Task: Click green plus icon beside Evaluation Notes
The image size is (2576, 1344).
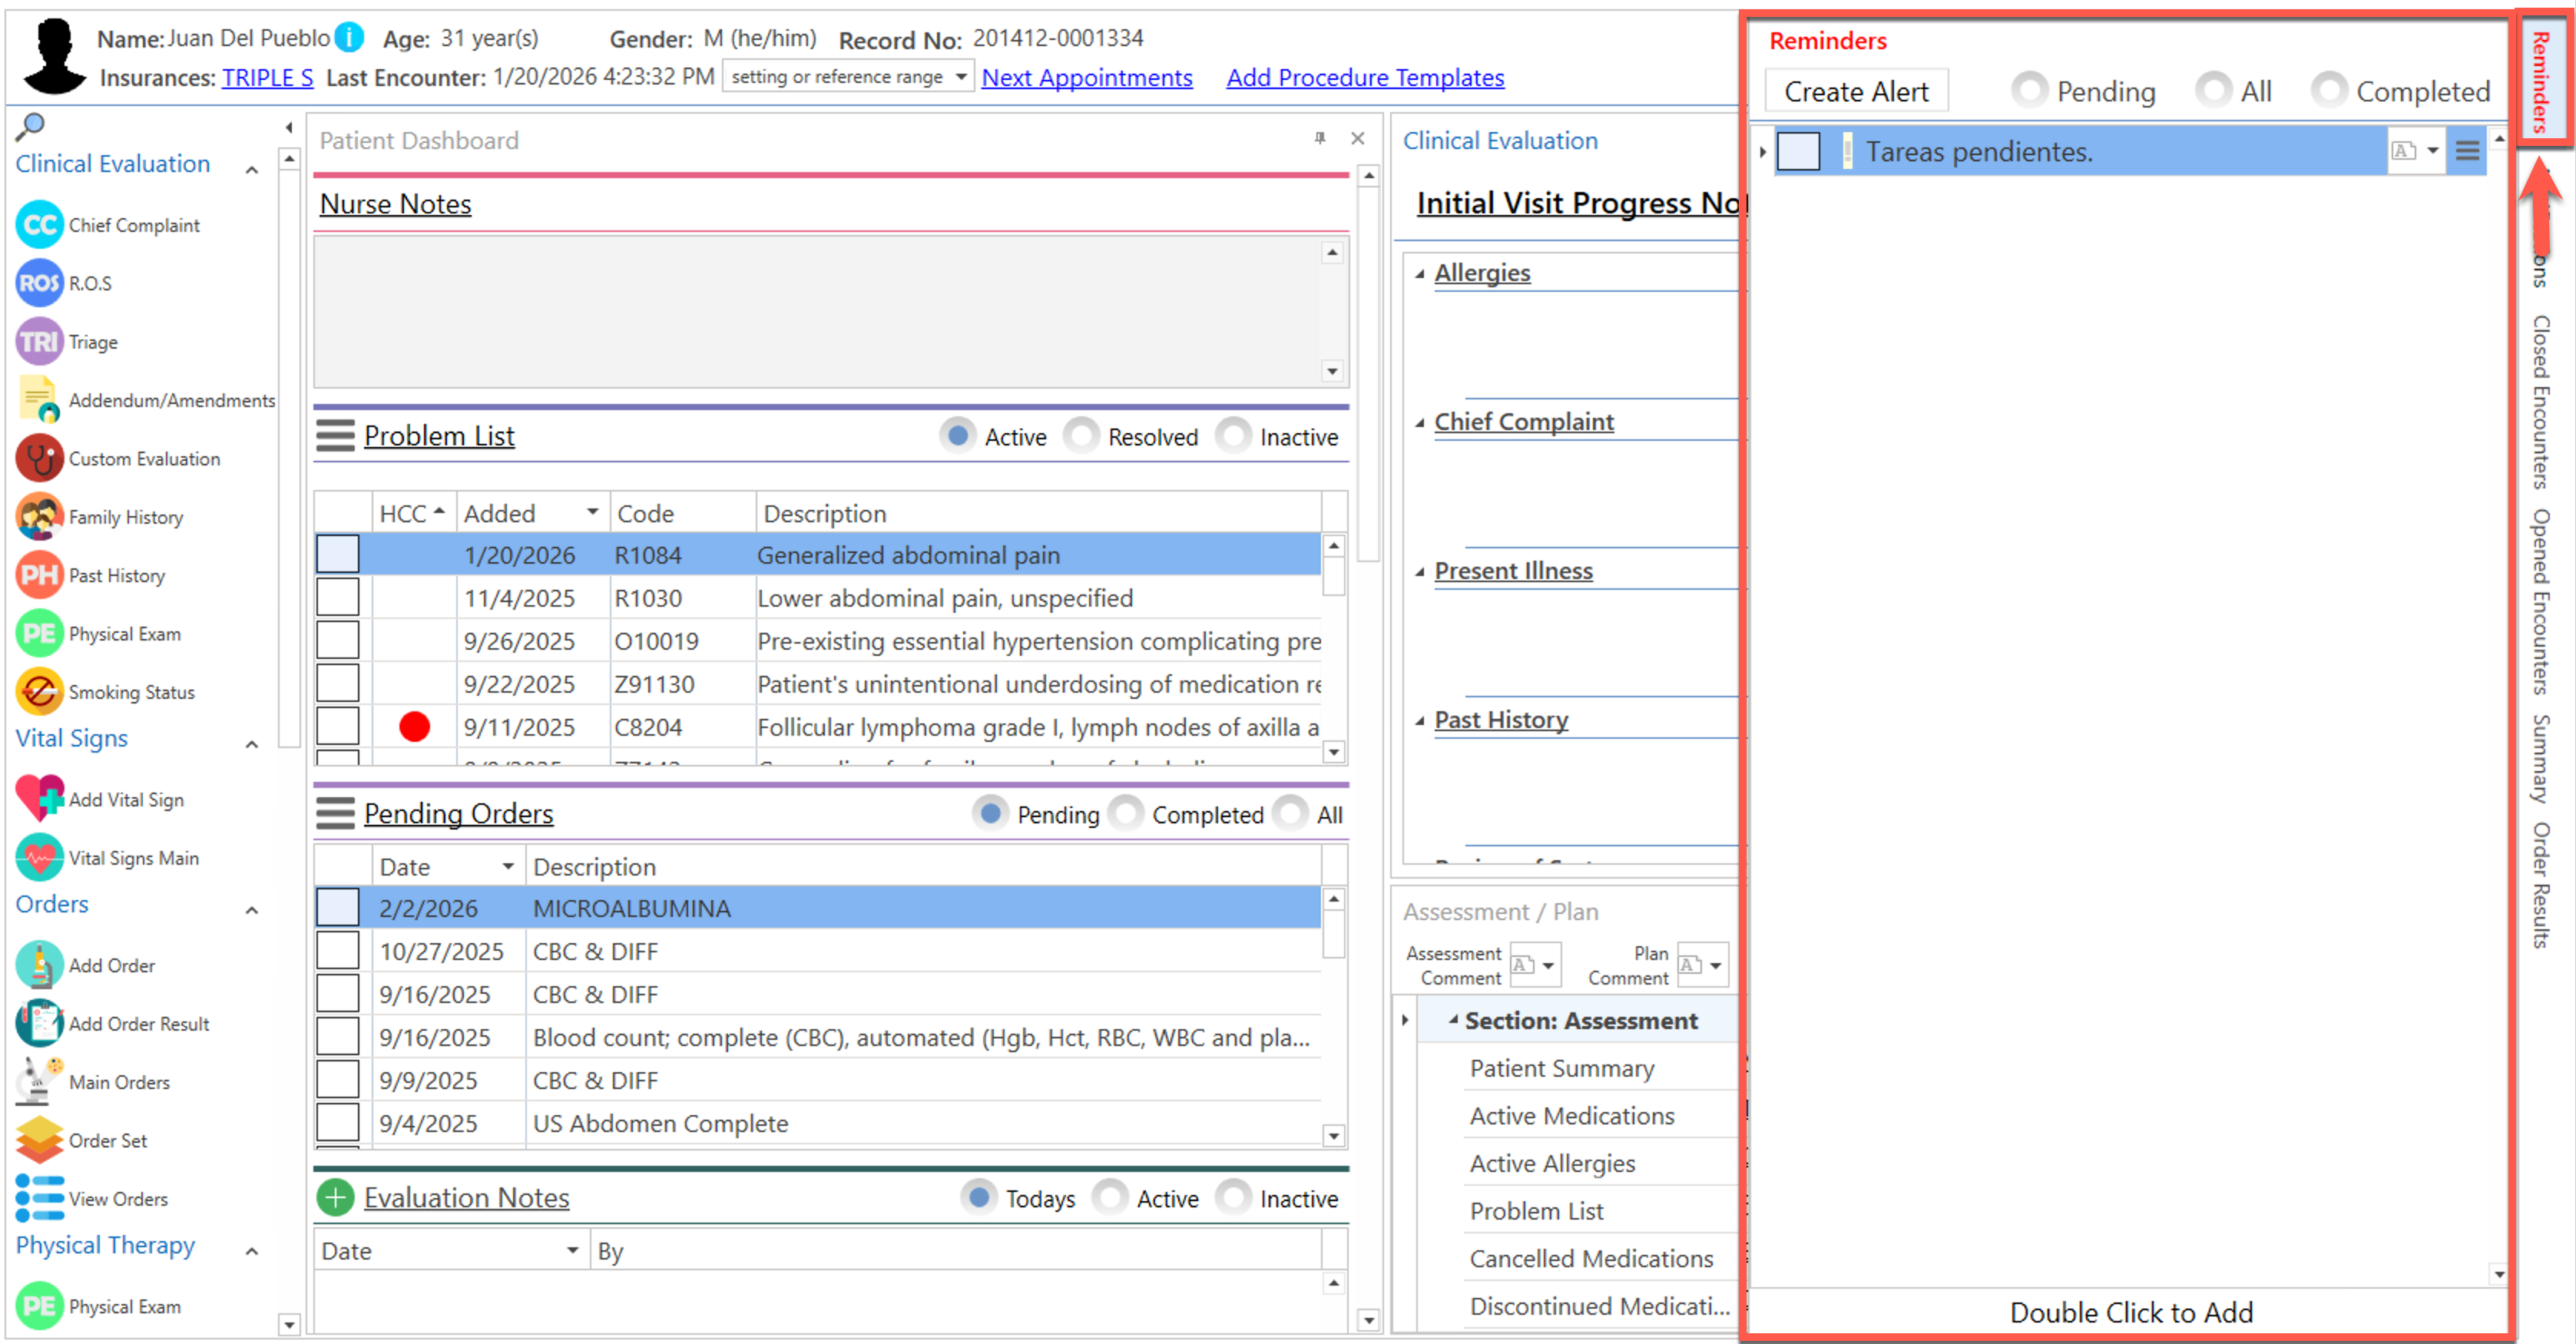Action: coord(336,1197)
